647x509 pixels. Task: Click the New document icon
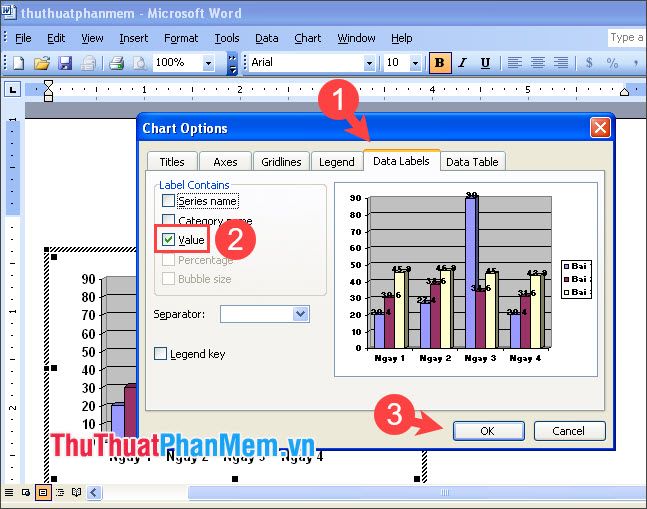click(x=19, y=63)
